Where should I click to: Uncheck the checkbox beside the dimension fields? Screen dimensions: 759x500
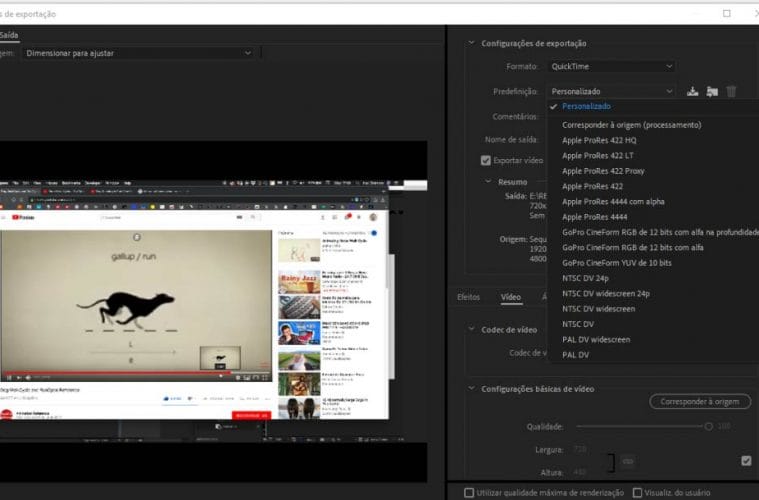[745, 461]
